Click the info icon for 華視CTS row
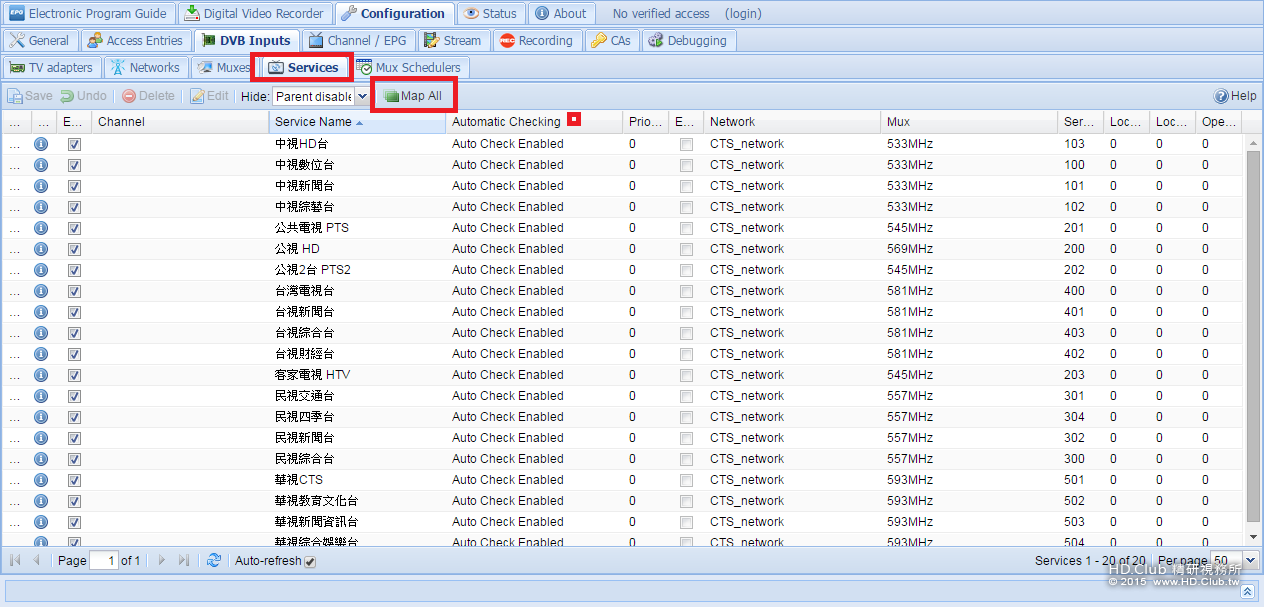Viewport: 1264px width, 607px height. click(41, 480)
